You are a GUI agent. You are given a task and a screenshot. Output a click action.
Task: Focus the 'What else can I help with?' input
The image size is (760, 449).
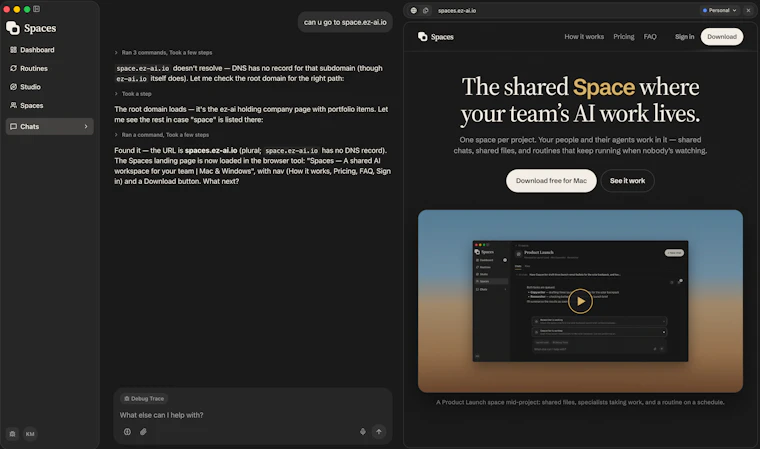[x=252, y=415]
